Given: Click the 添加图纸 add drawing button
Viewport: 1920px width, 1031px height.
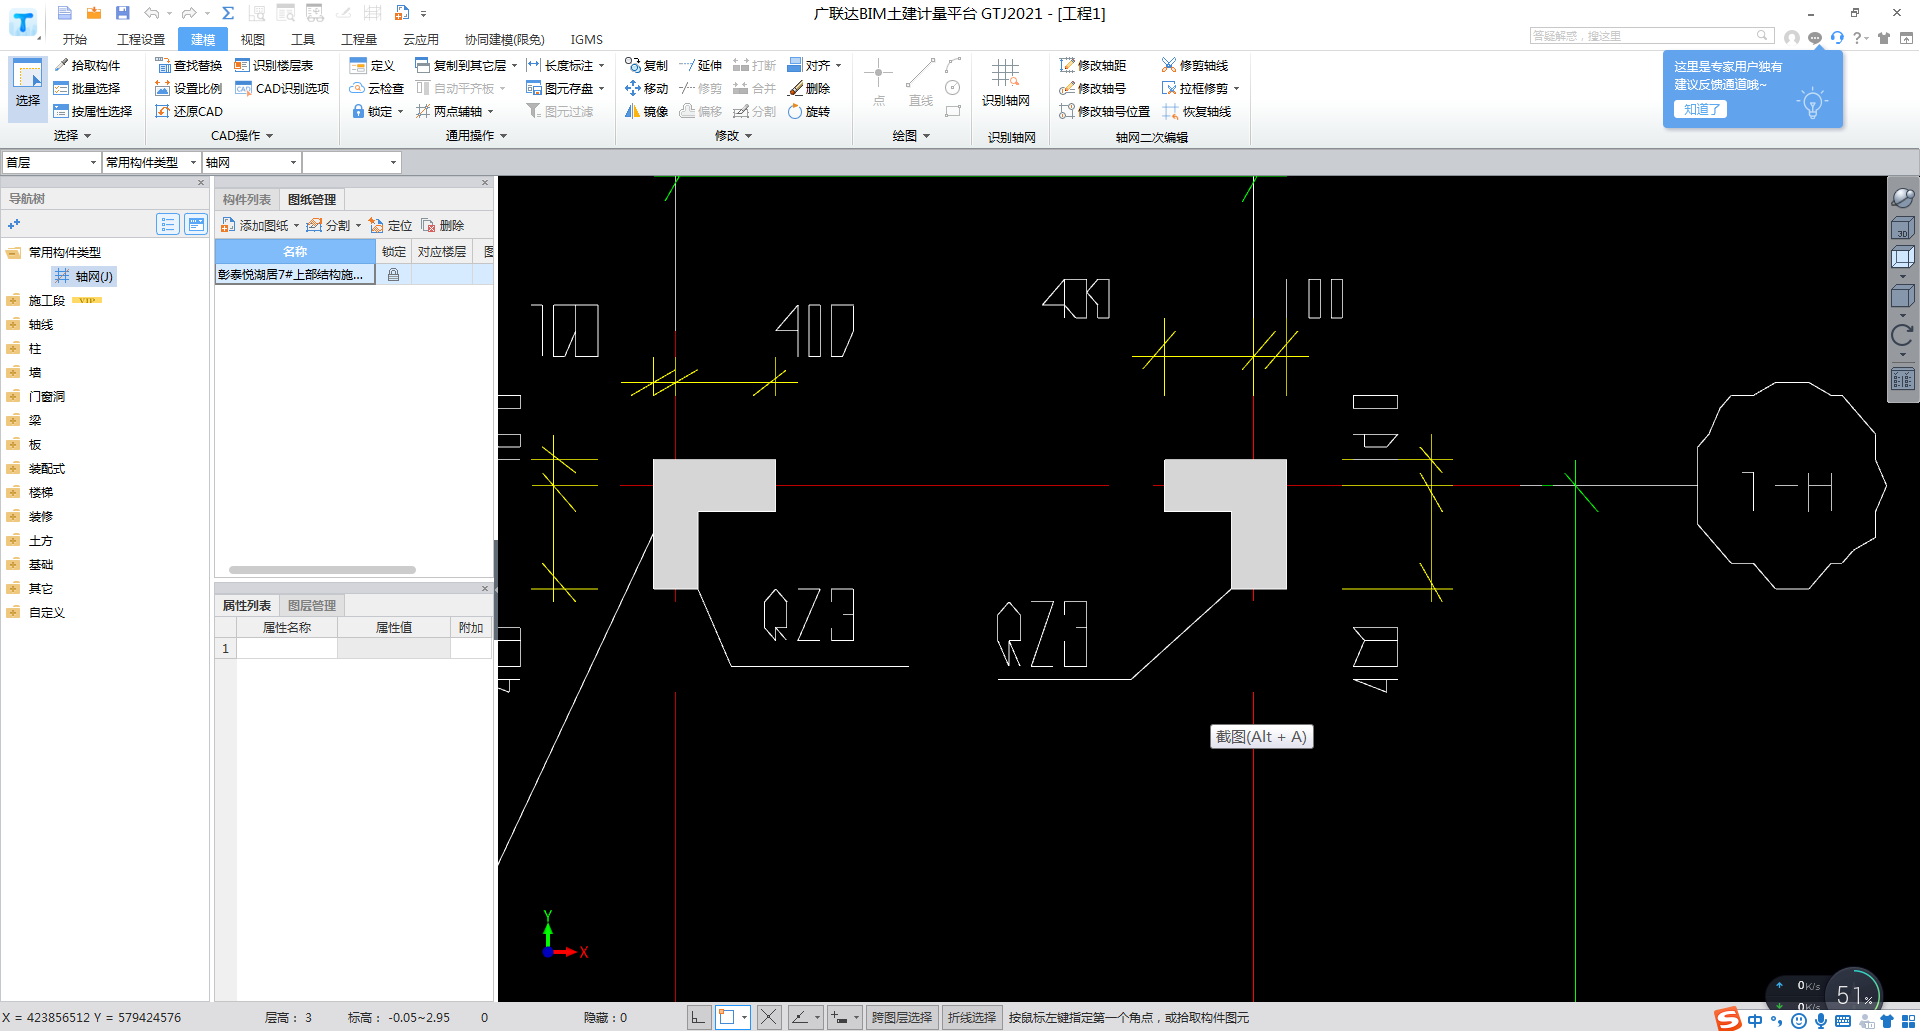Looking at the screenshot, I should coord(256,225).
